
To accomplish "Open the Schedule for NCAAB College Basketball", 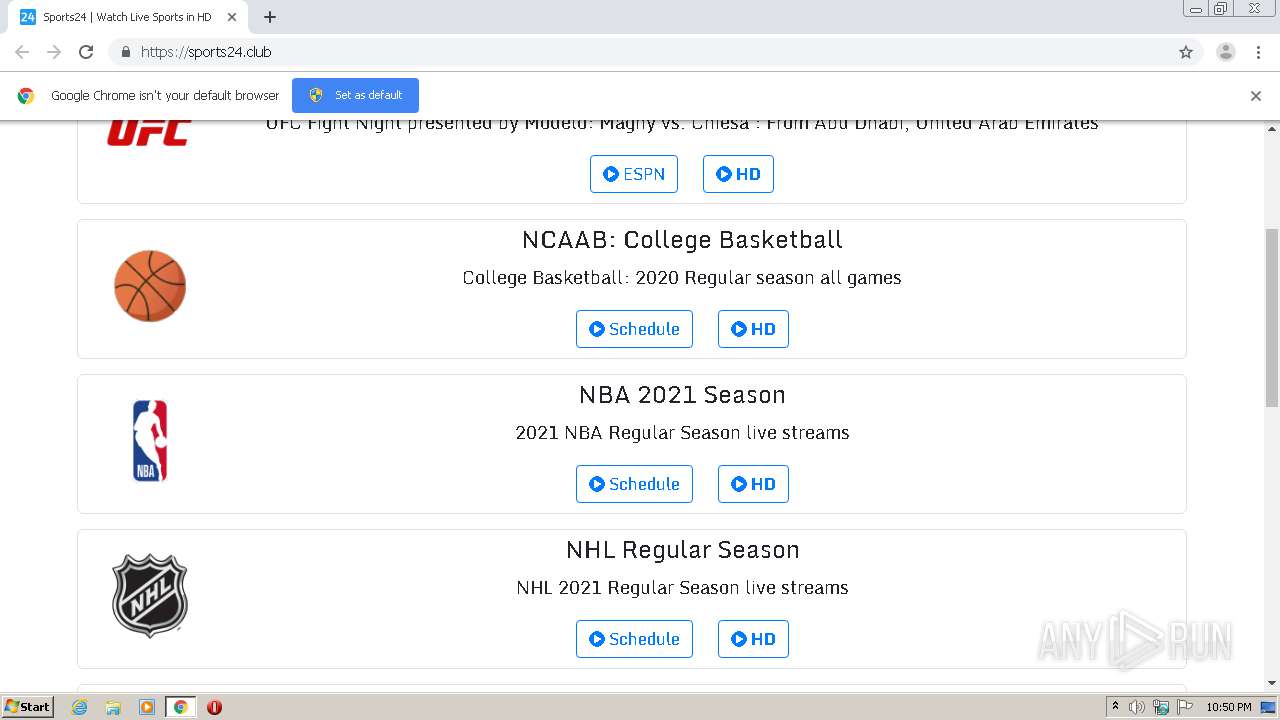I will point(634,329).
